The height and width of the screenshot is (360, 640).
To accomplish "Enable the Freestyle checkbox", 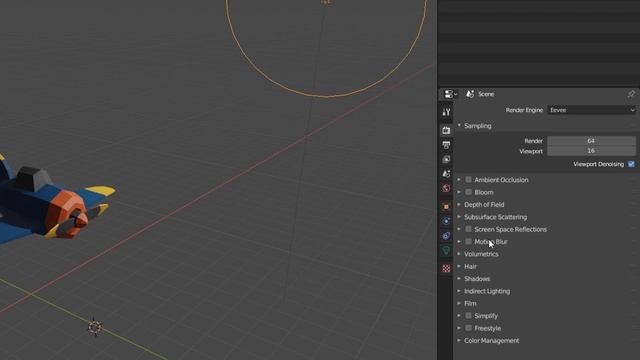I will click(x=469, y=328).
